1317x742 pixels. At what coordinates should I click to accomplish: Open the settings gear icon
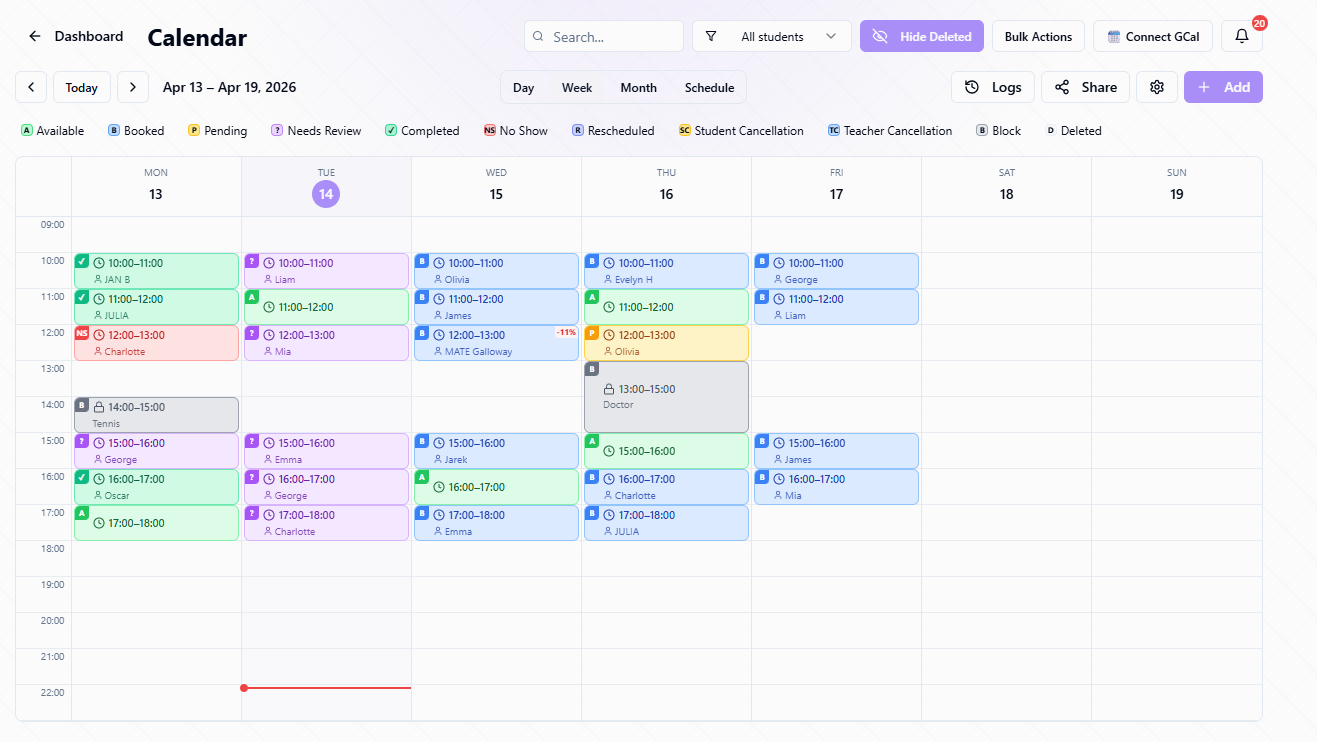(1157, 87)
